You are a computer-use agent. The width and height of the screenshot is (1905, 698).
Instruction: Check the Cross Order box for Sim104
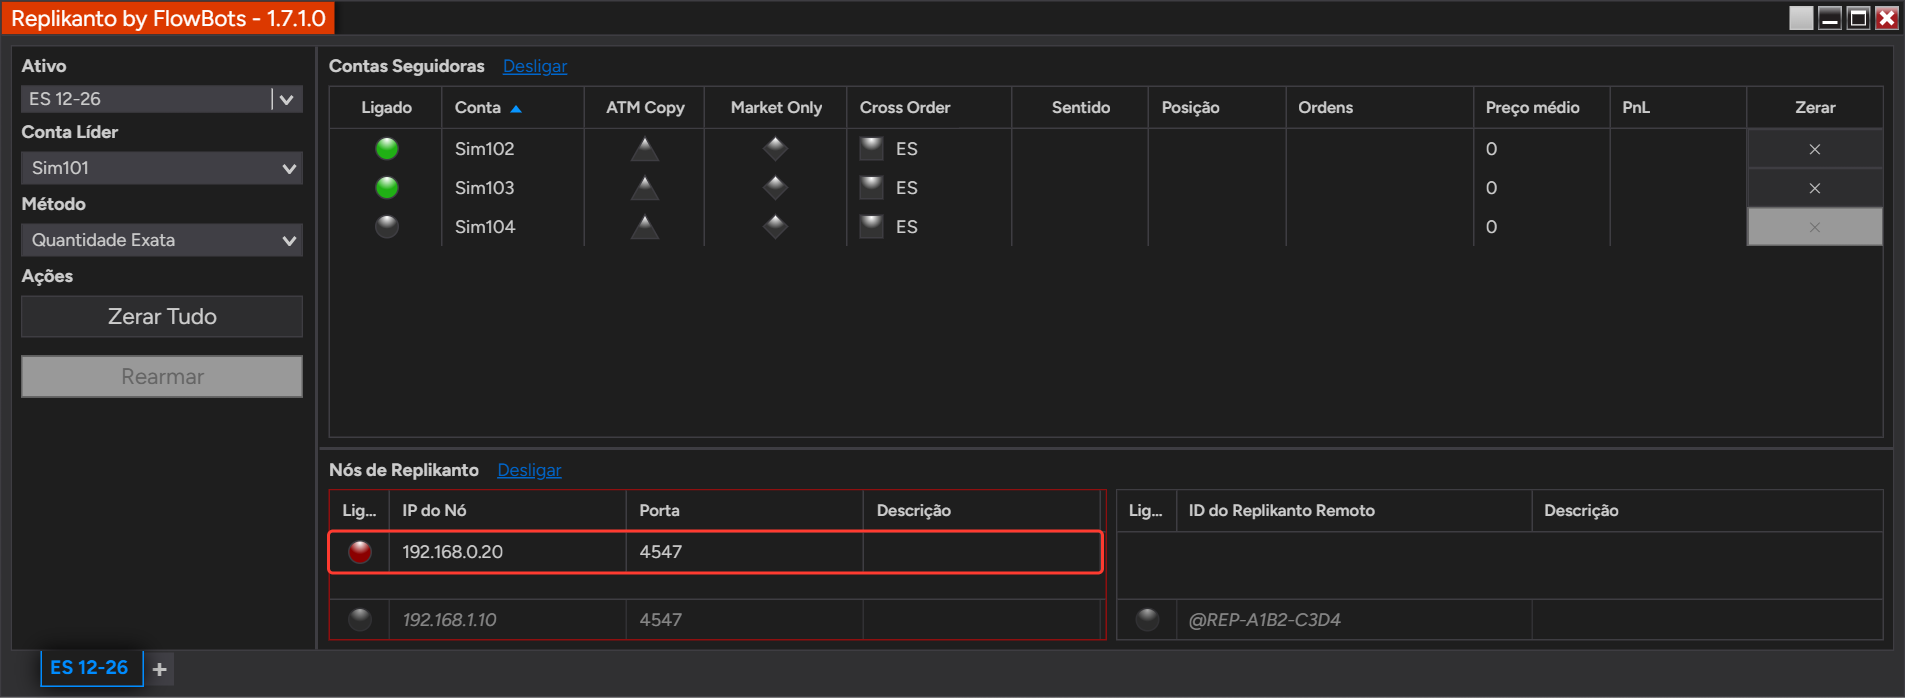click(872, 227)
